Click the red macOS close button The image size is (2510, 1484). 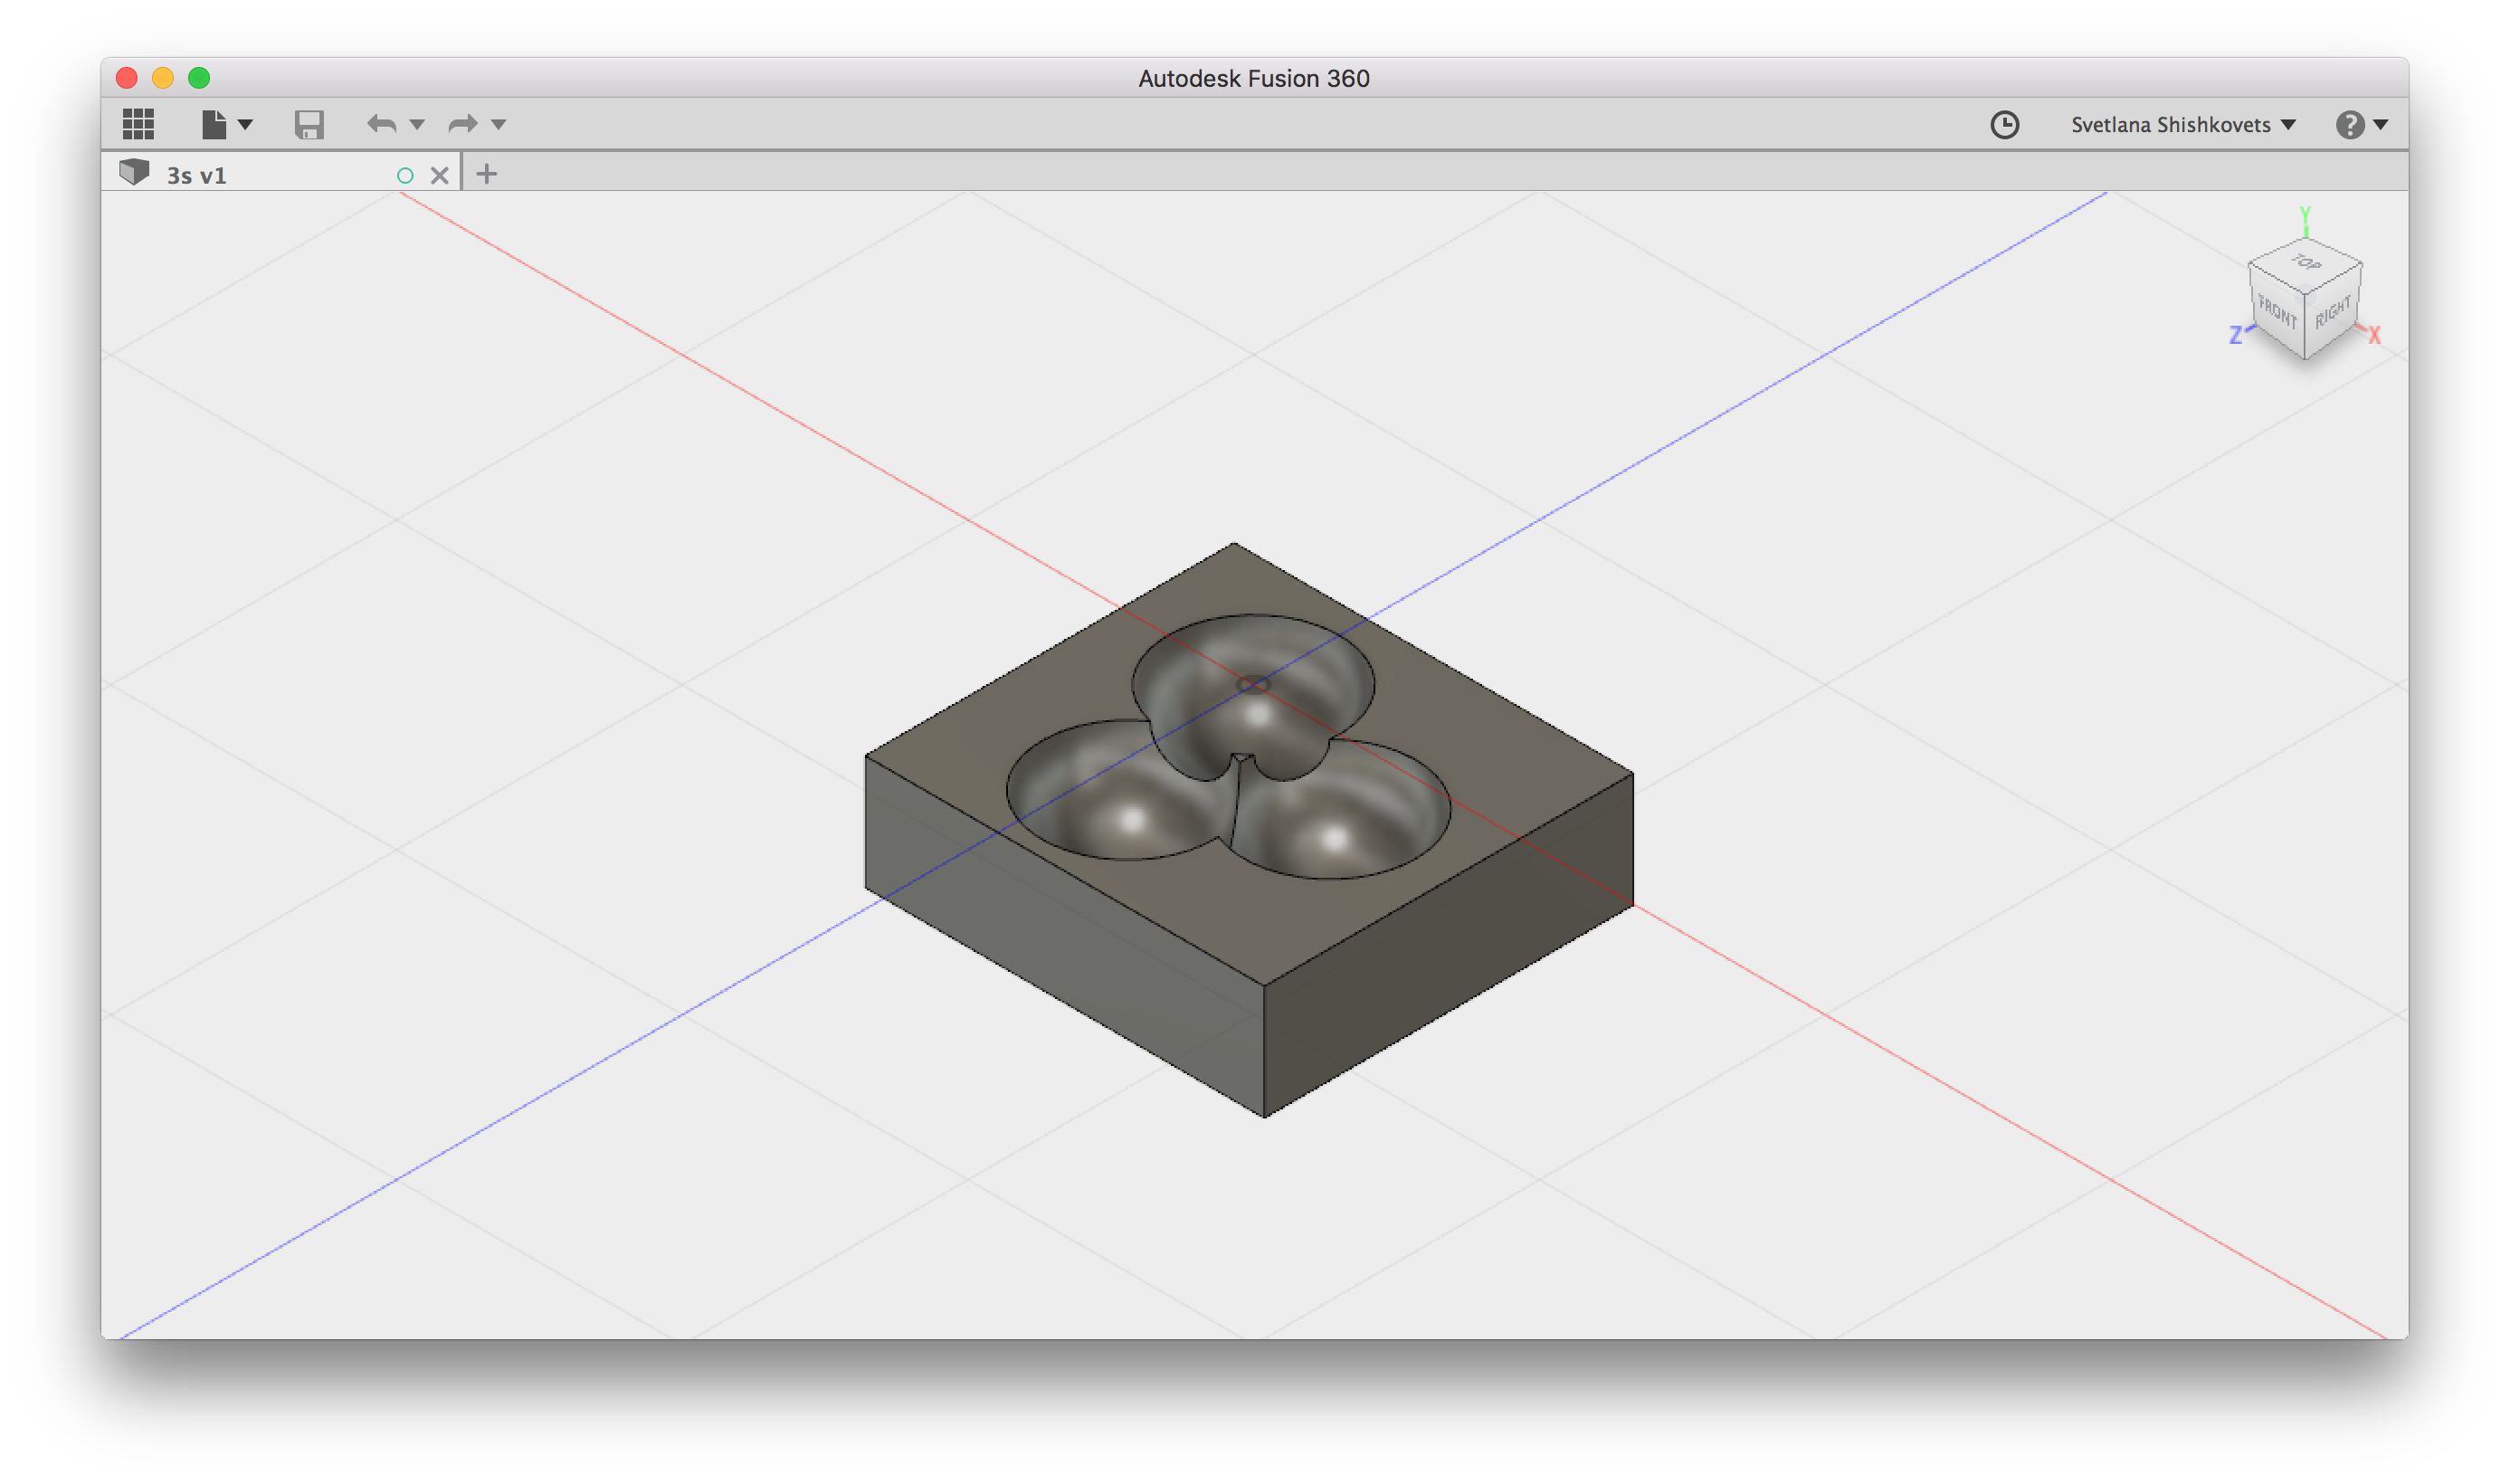[127, 78]
